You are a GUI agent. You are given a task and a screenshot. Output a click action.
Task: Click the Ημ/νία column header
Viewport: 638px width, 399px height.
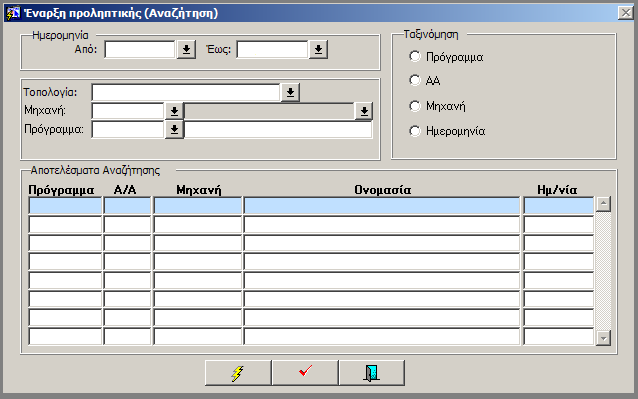click(557, 190)
